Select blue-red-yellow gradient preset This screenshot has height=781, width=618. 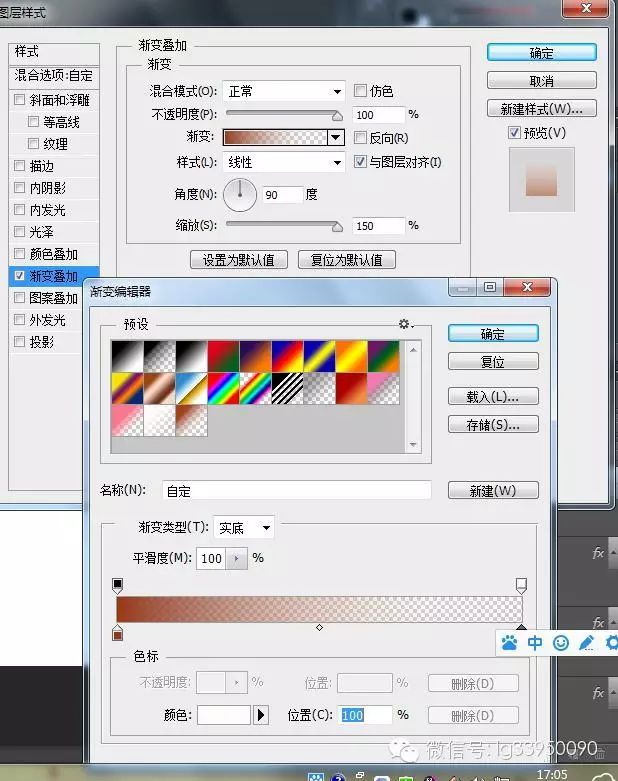(x=287, y=356)
